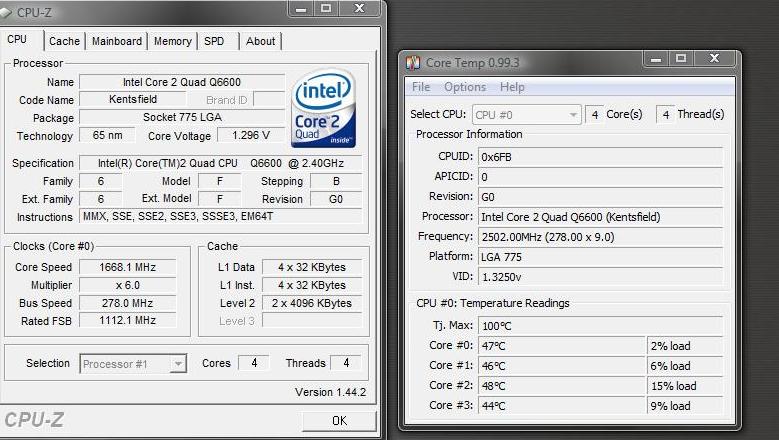779x440 pixels.
Task: Click the Instructions field listing MMX, SSE
Action: (221, 217)
